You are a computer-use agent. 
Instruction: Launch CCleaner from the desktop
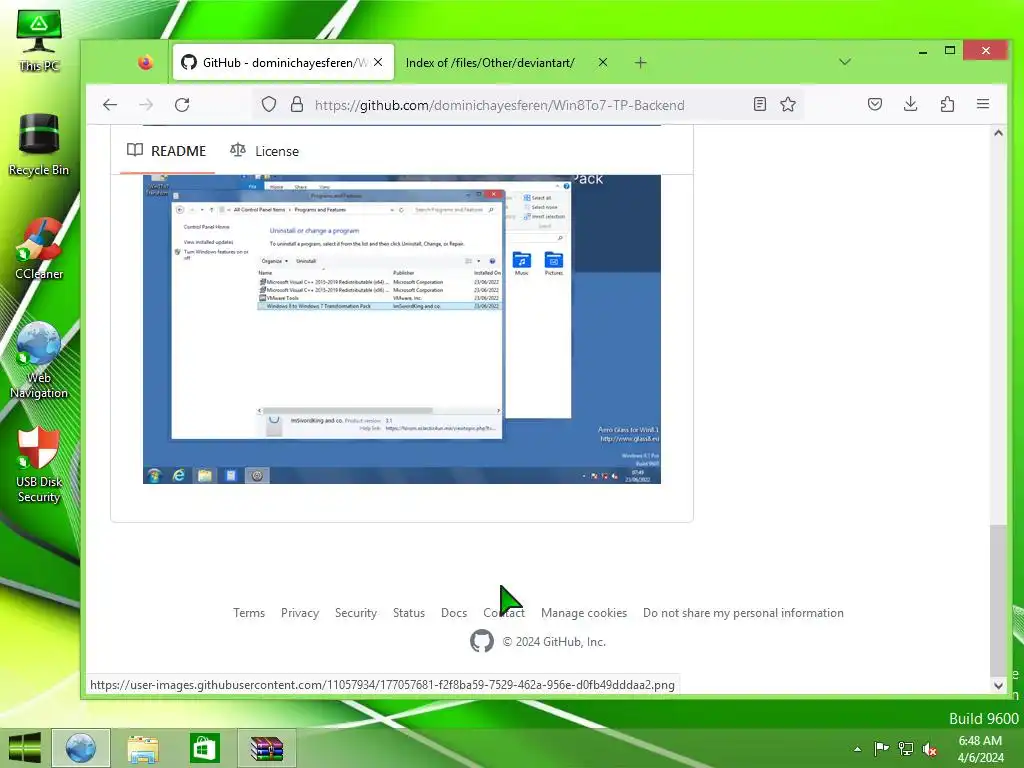coord(39,249)
